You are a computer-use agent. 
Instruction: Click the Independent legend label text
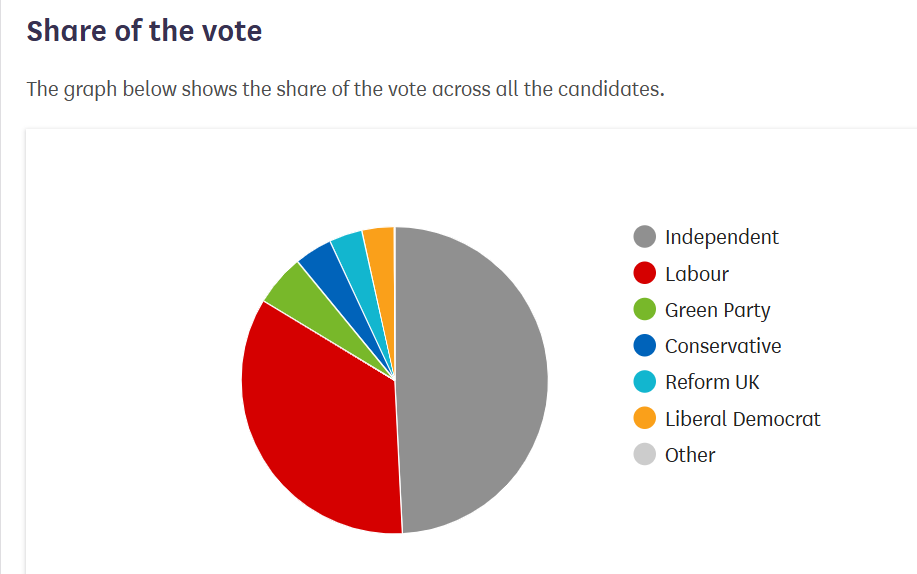pyautogui.click(x=721, y=237)
